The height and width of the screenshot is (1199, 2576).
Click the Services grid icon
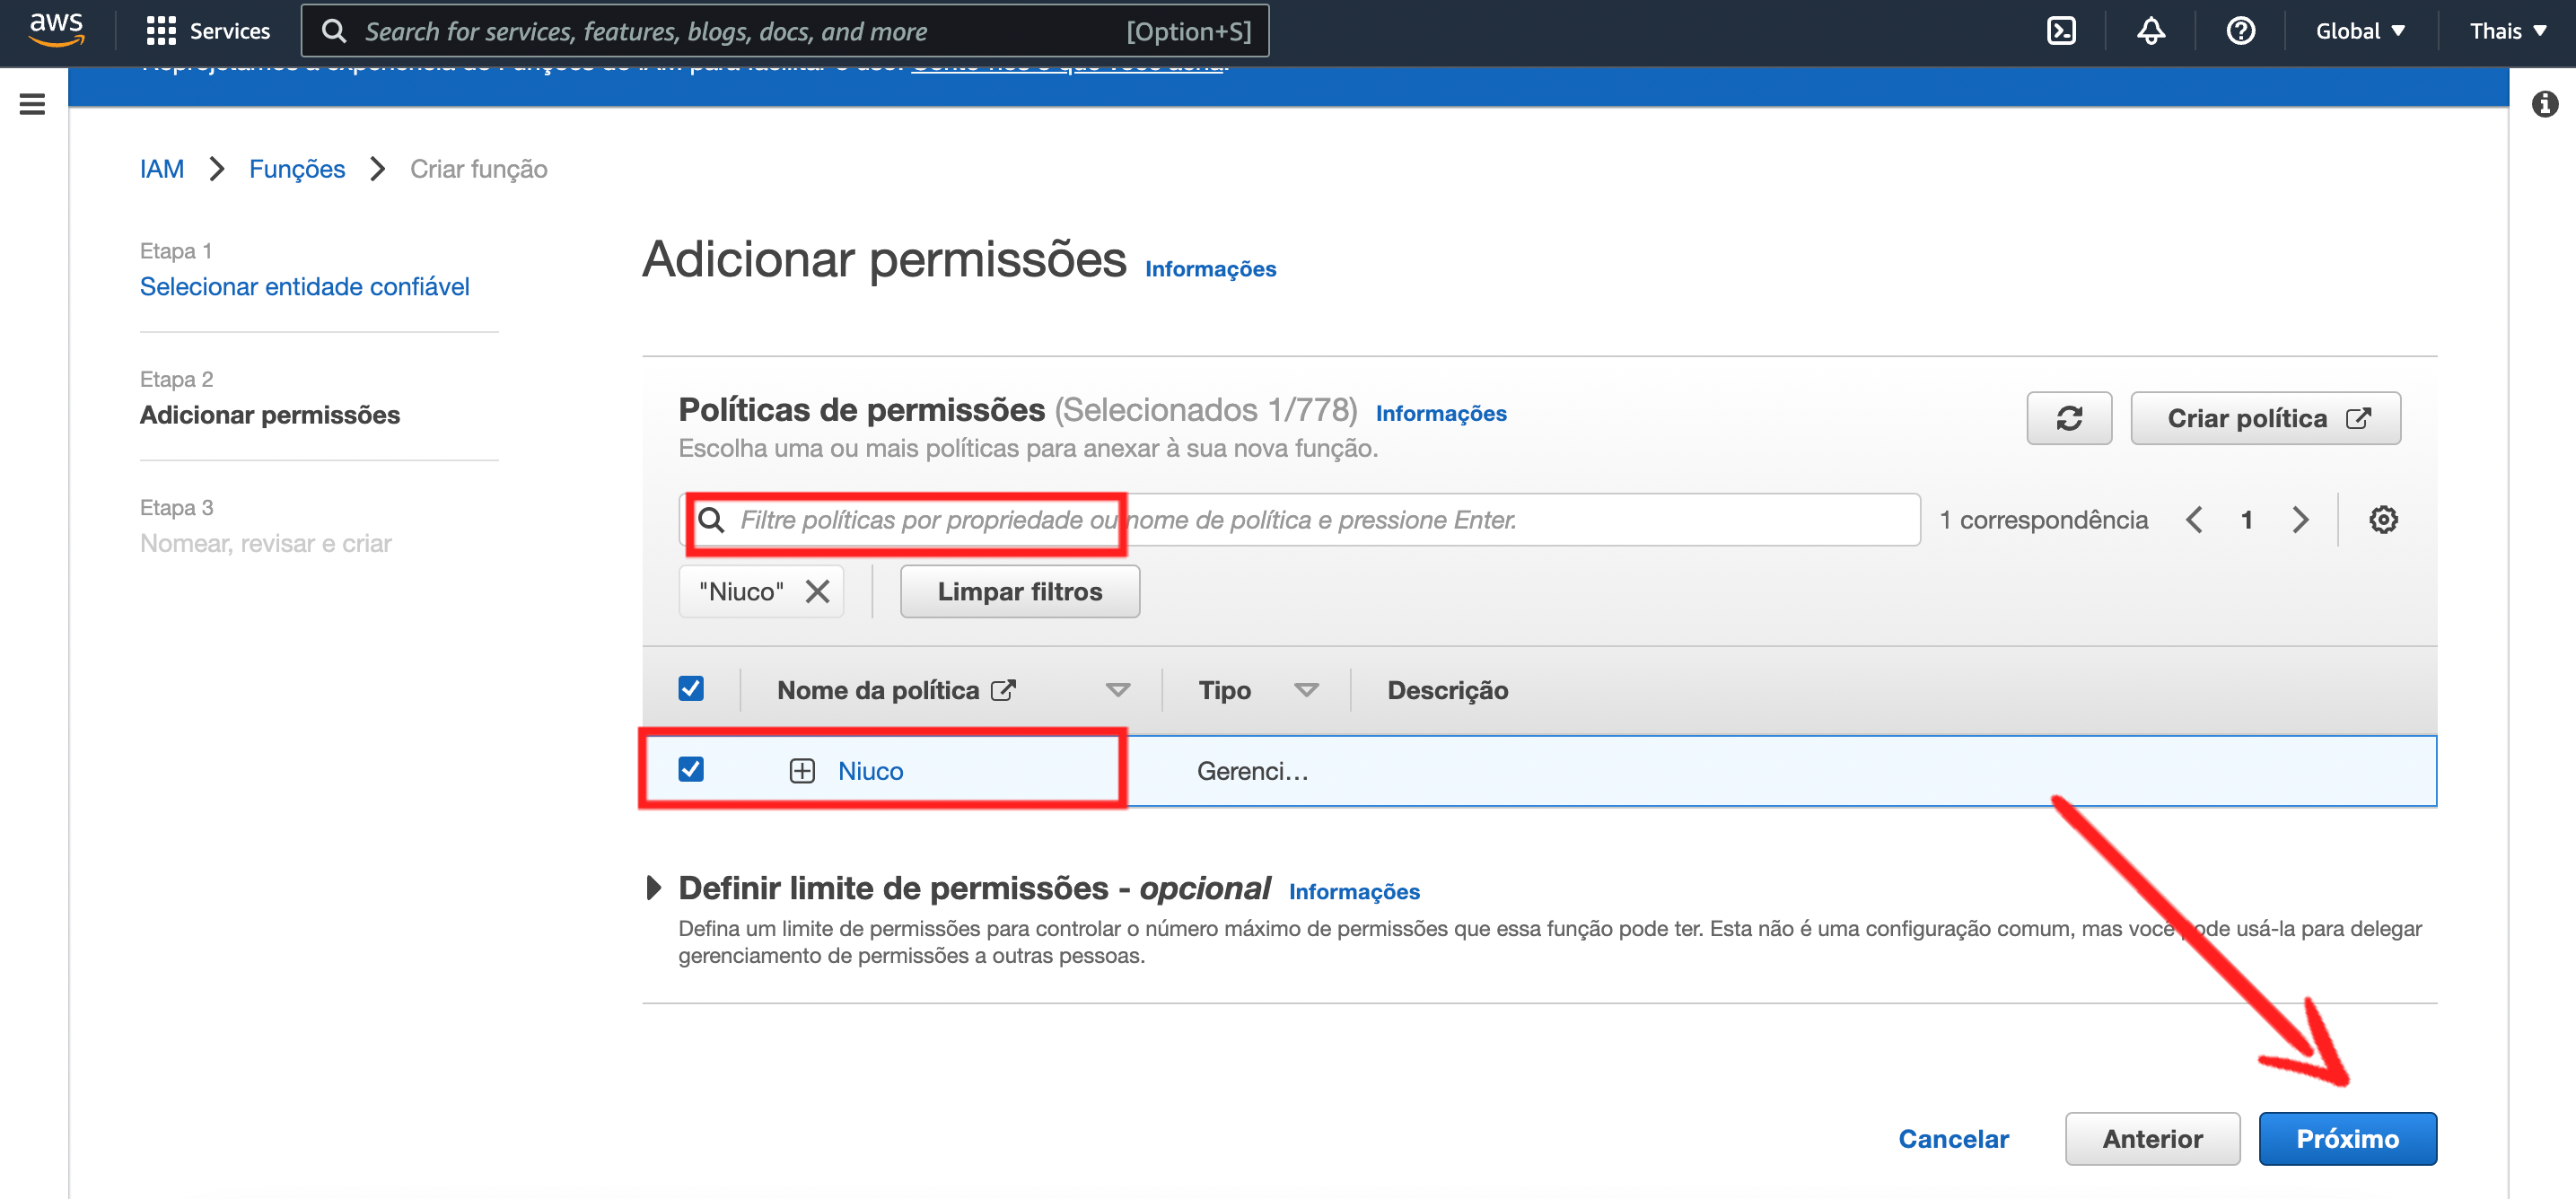tap(160, 31)
